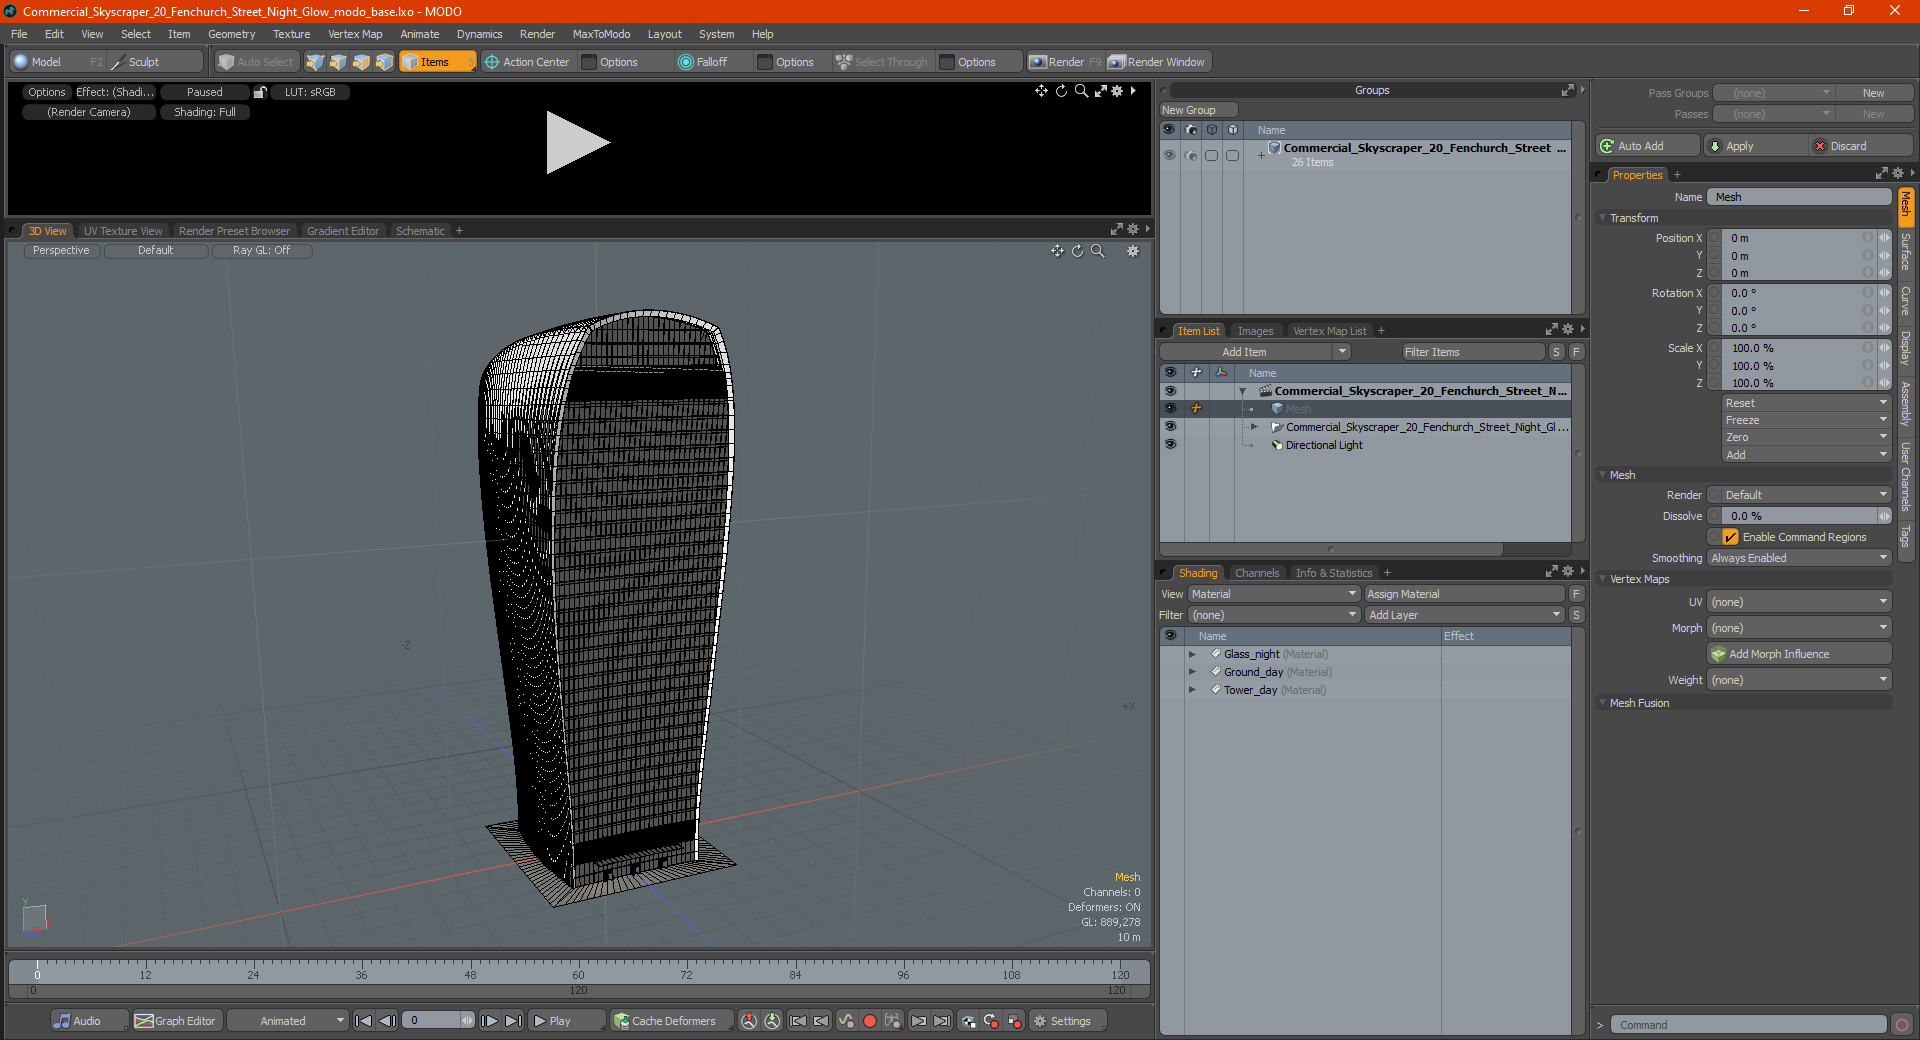The height and width of the screenshot is (1040, 1920).
Task: Toggle Options checkbox next to Action Center
Action: tap(589, 62)
